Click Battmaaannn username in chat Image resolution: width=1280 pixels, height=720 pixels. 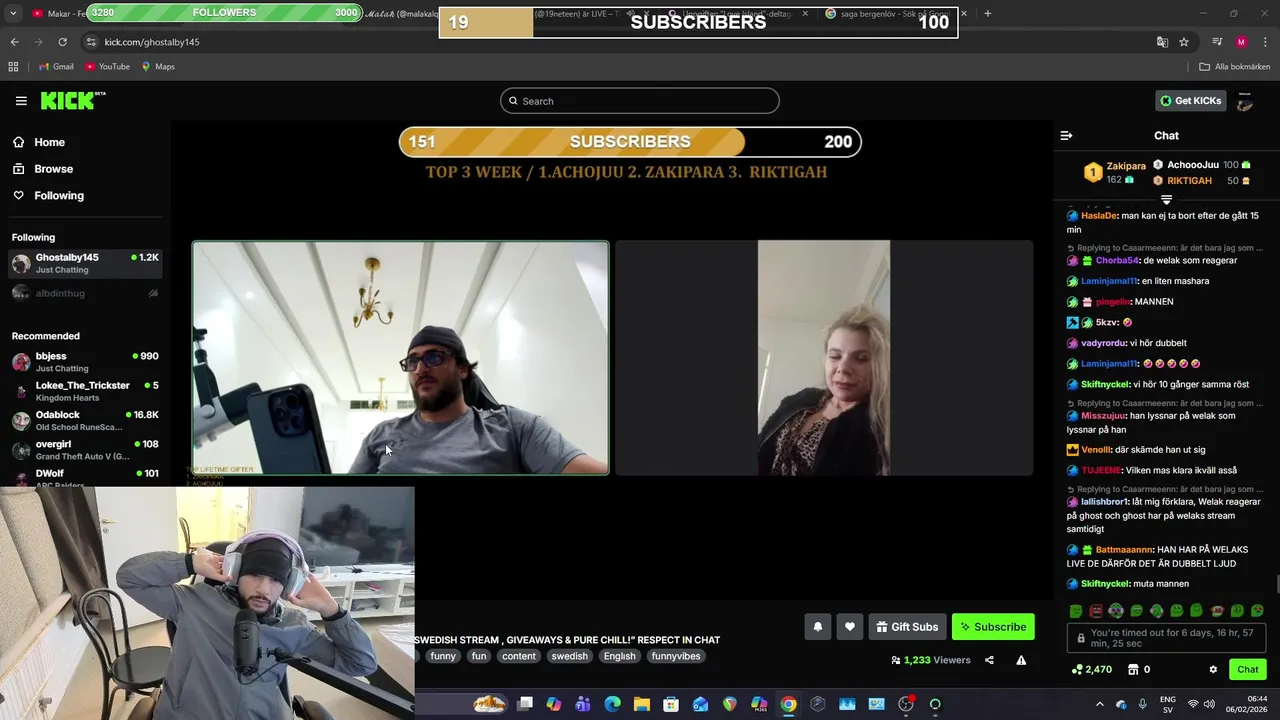pyautogui.click(x=1124, y=550)
